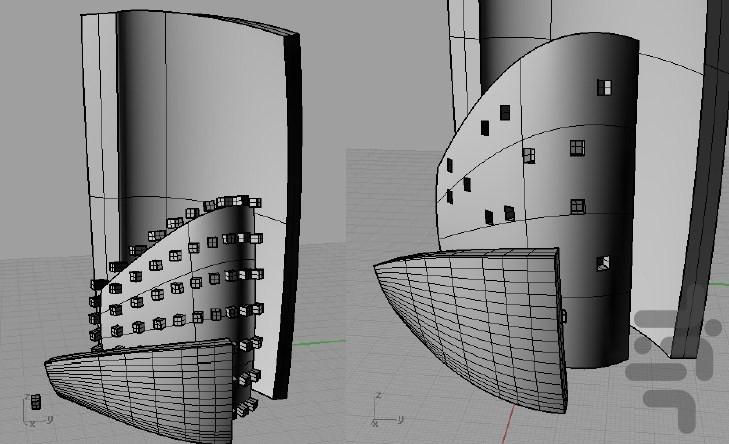Select the meshed hull base in right viewport
Image resolution: width=729 pixels, height=444 pixels.
[470, 320]
